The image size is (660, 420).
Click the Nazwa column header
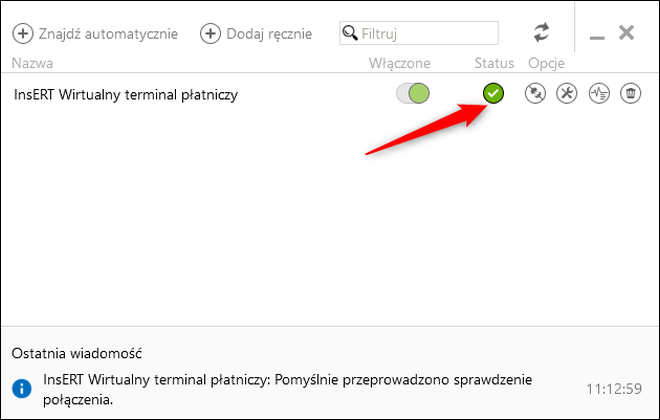point(32,63)
